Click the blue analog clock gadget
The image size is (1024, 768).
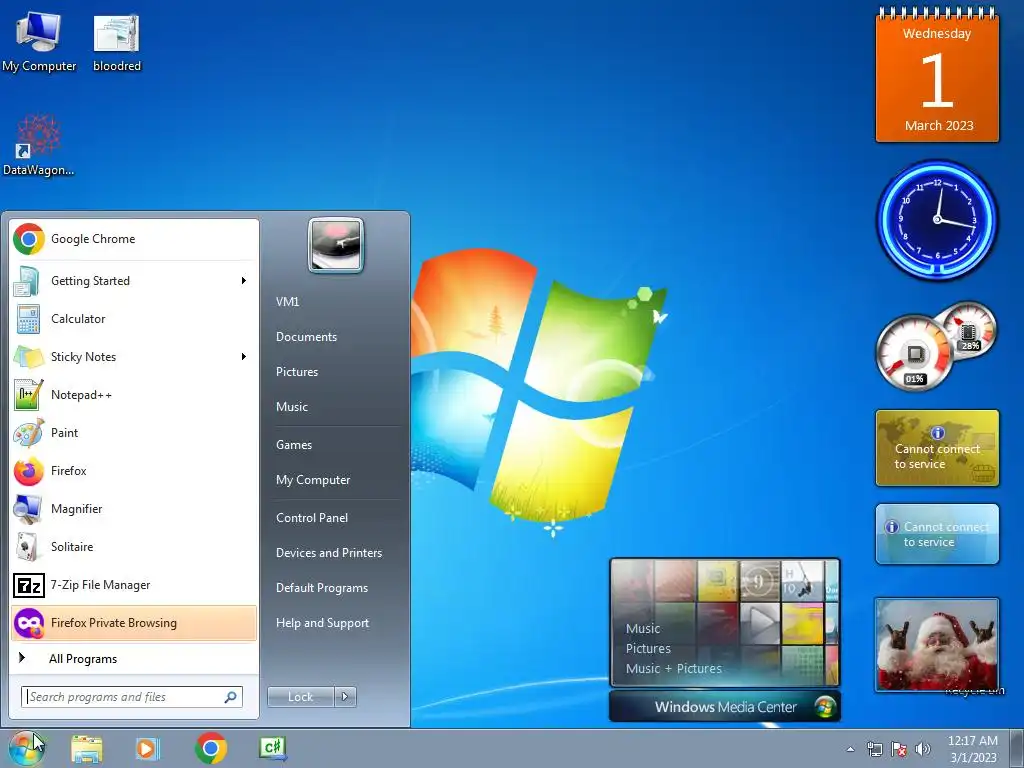click(937, 220)
